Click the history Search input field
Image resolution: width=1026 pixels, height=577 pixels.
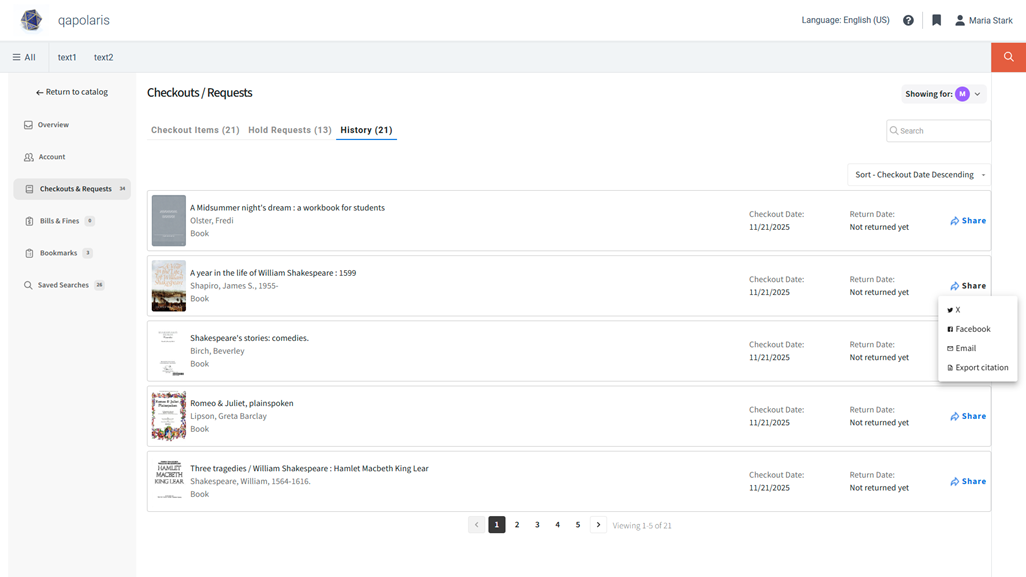(938, 131)
